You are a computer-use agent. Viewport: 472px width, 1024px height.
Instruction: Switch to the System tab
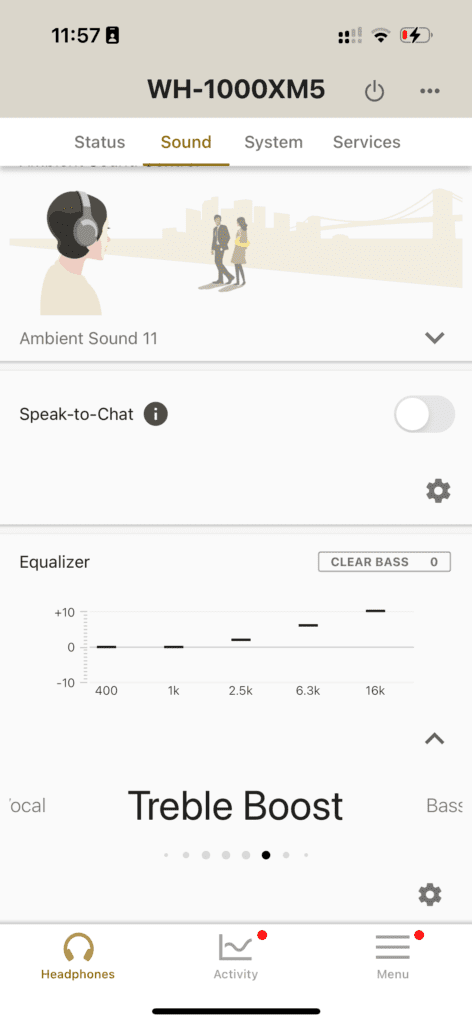[x=274, y=142]
